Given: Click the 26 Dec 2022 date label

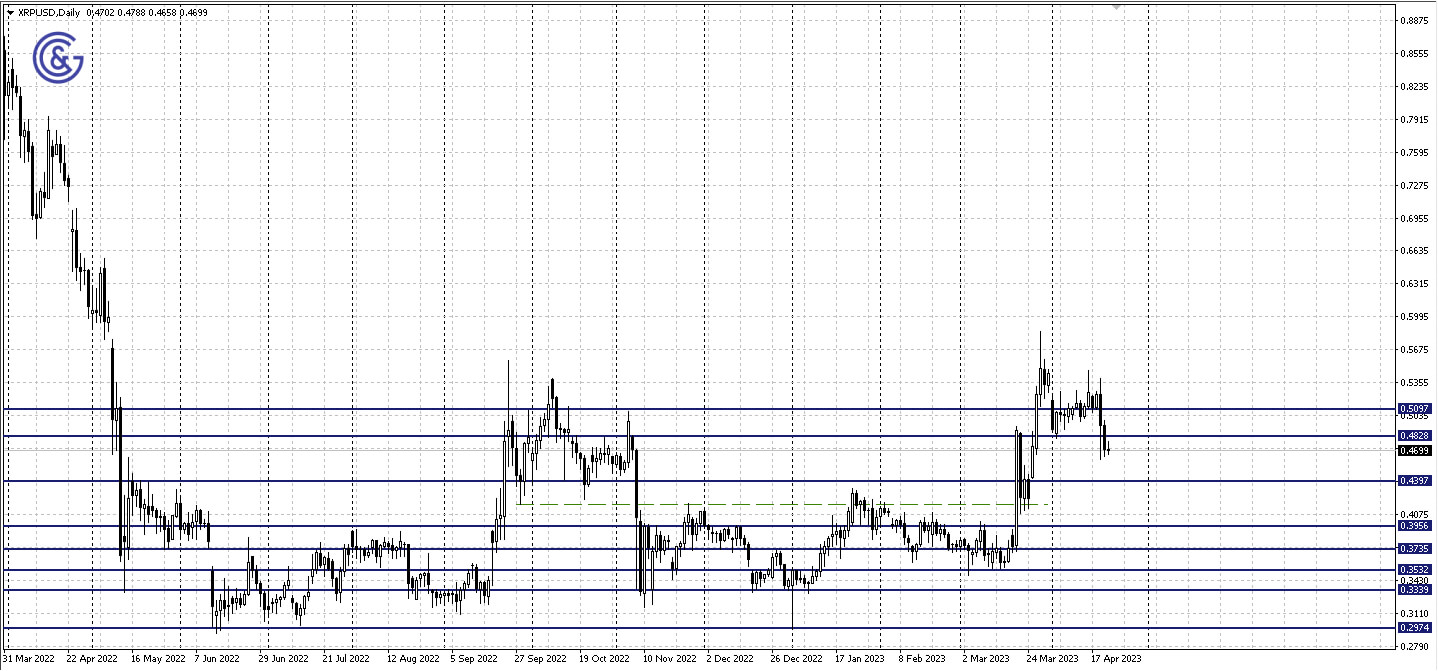Looking at the screenshot, I should 796,660.
